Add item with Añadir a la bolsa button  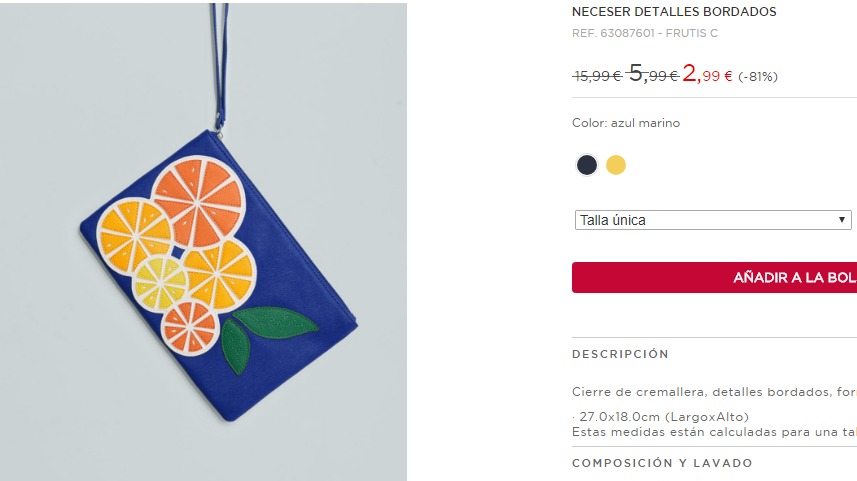[x=714, y=278]
